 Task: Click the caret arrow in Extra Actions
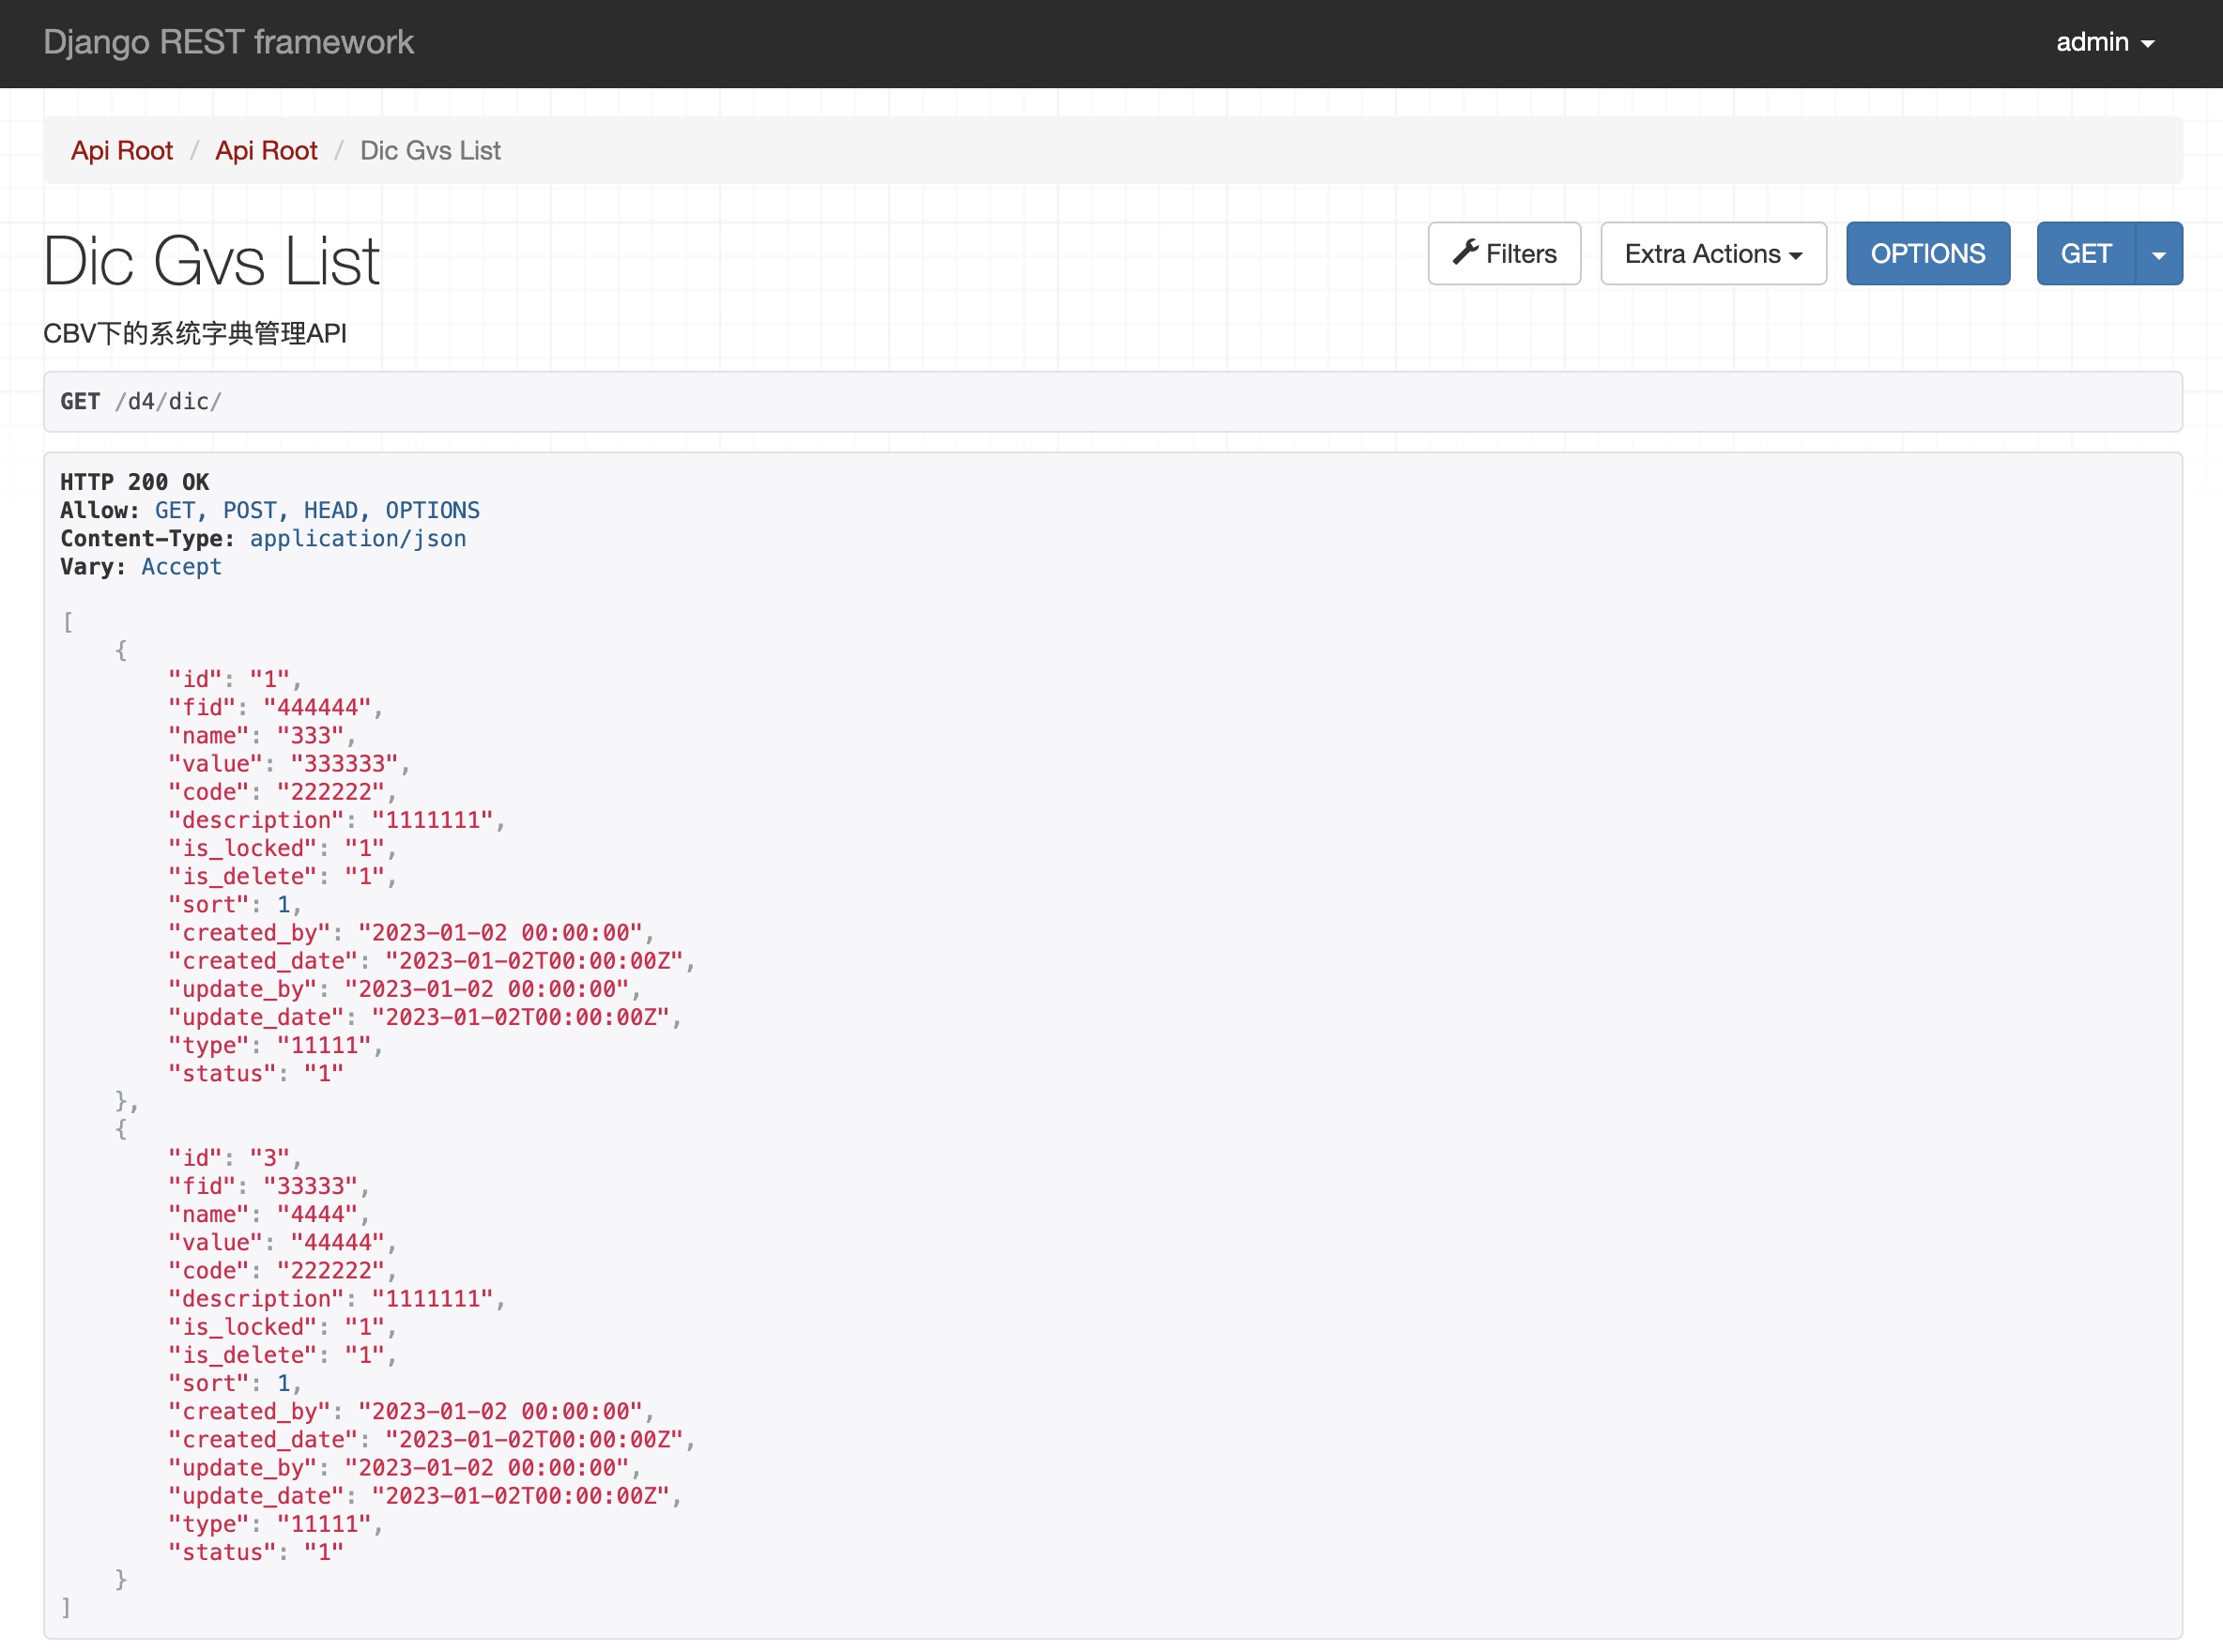[1796, 256]
